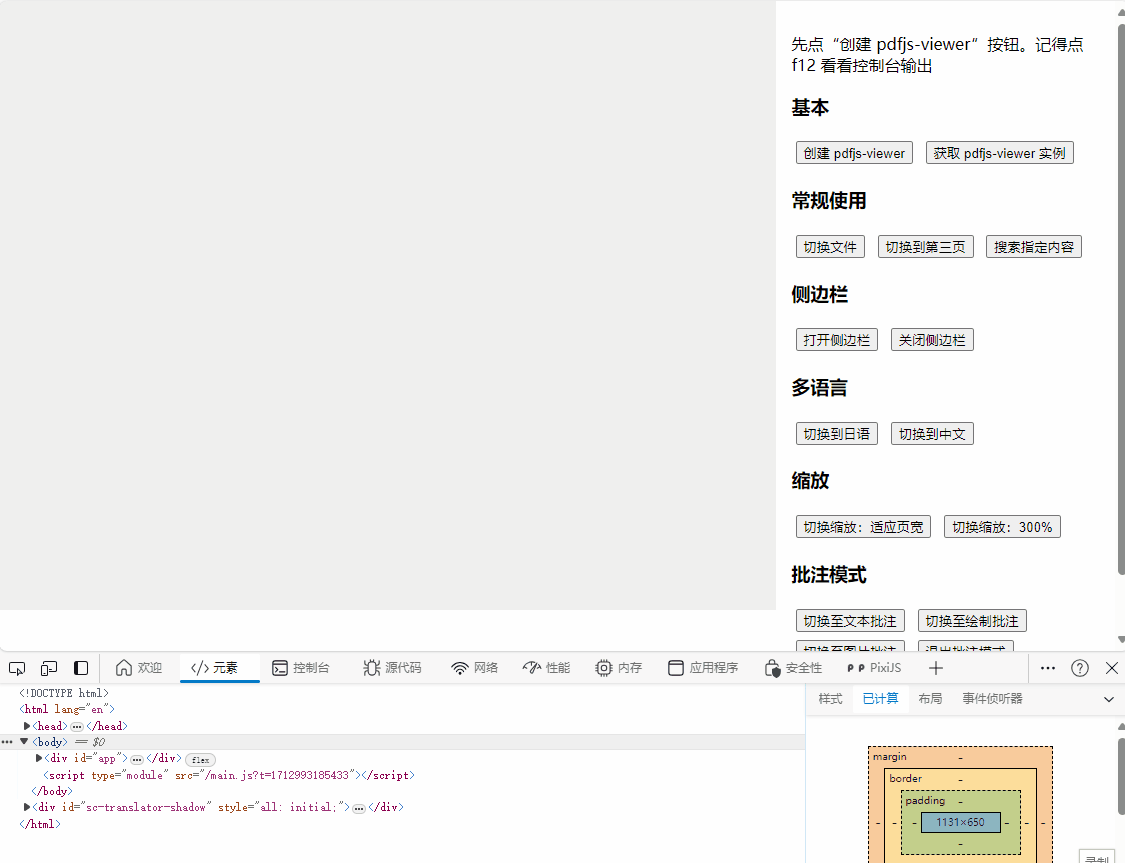The width and height of the screenshot is (1125, 863).
Task: Switch to the 布局 (Layout) sidebar tab
Action: pyautogui.click(x=930, y=699)
